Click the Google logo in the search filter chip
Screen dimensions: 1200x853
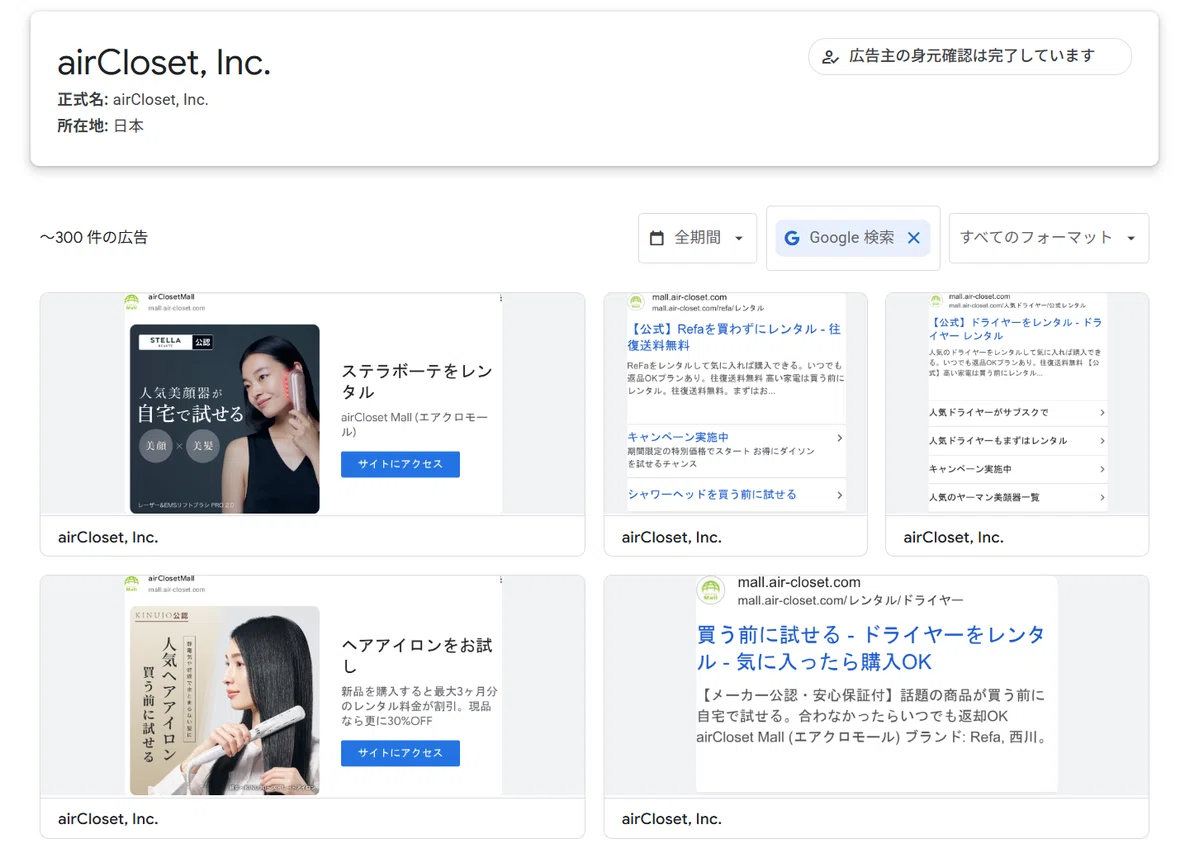(792, 238)
